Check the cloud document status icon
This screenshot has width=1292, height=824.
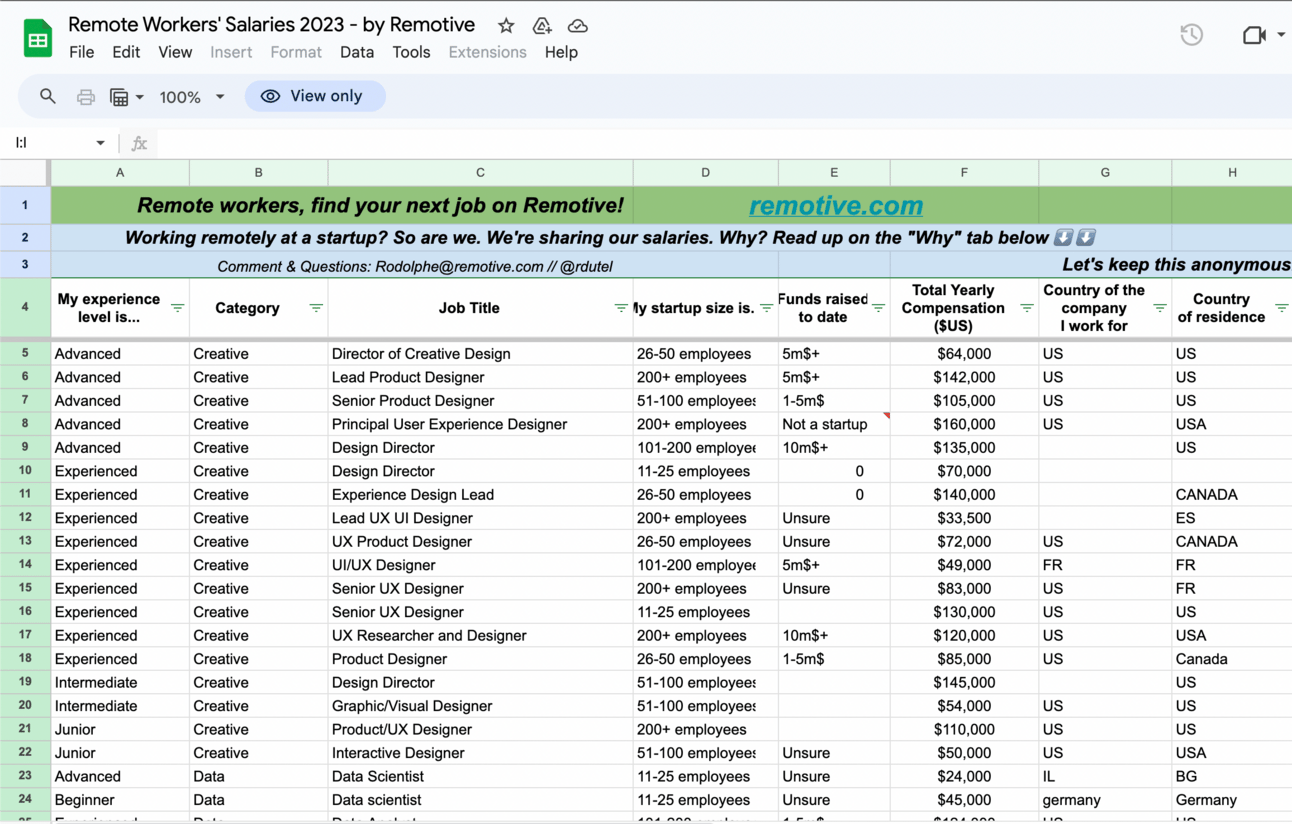(x=577, y=26)
